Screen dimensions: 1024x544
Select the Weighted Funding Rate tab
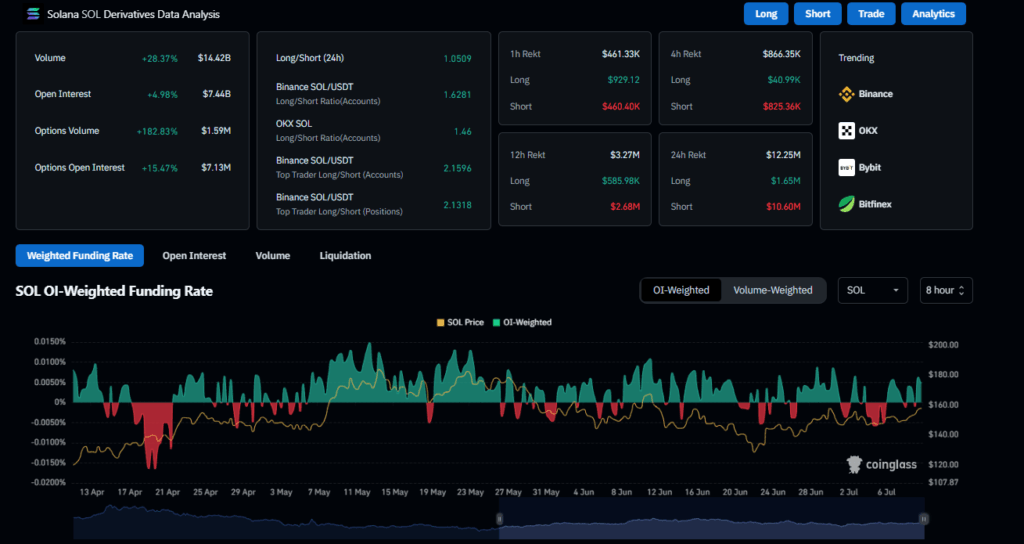pyautogui.click(x=80, y=256)
